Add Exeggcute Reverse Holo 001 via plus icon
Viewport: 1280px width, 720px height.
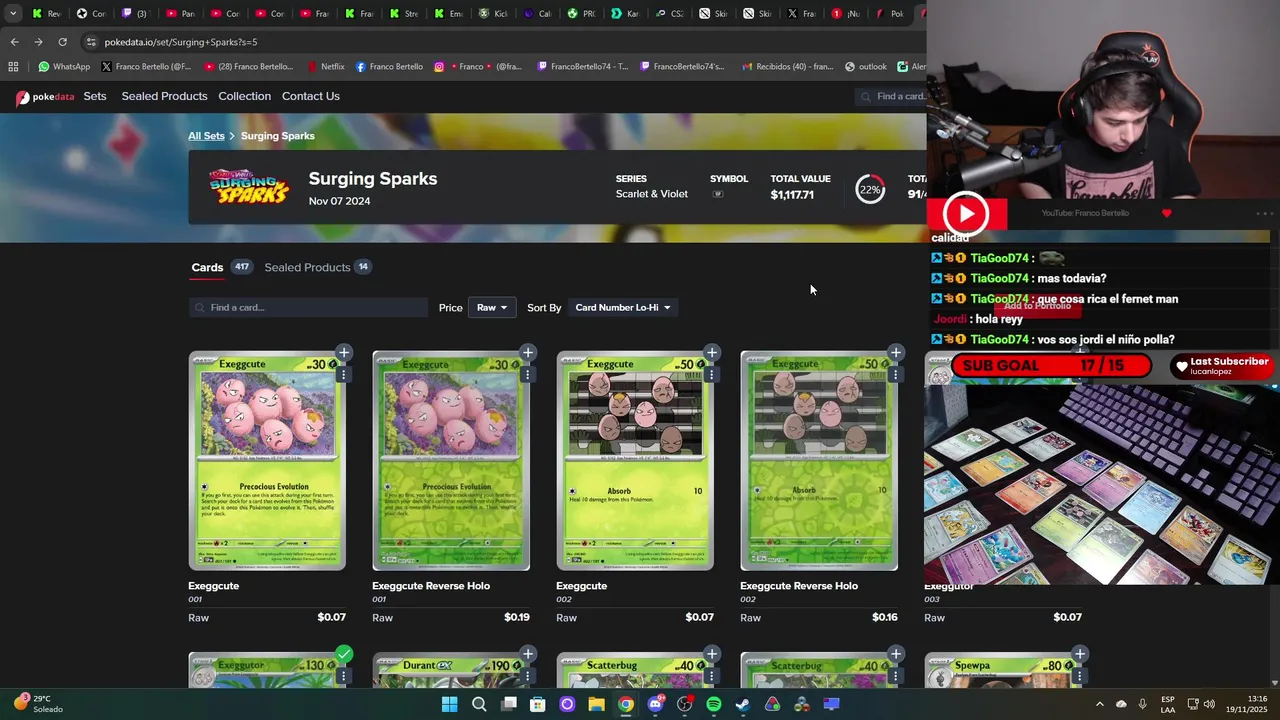(x=527, y=353)
